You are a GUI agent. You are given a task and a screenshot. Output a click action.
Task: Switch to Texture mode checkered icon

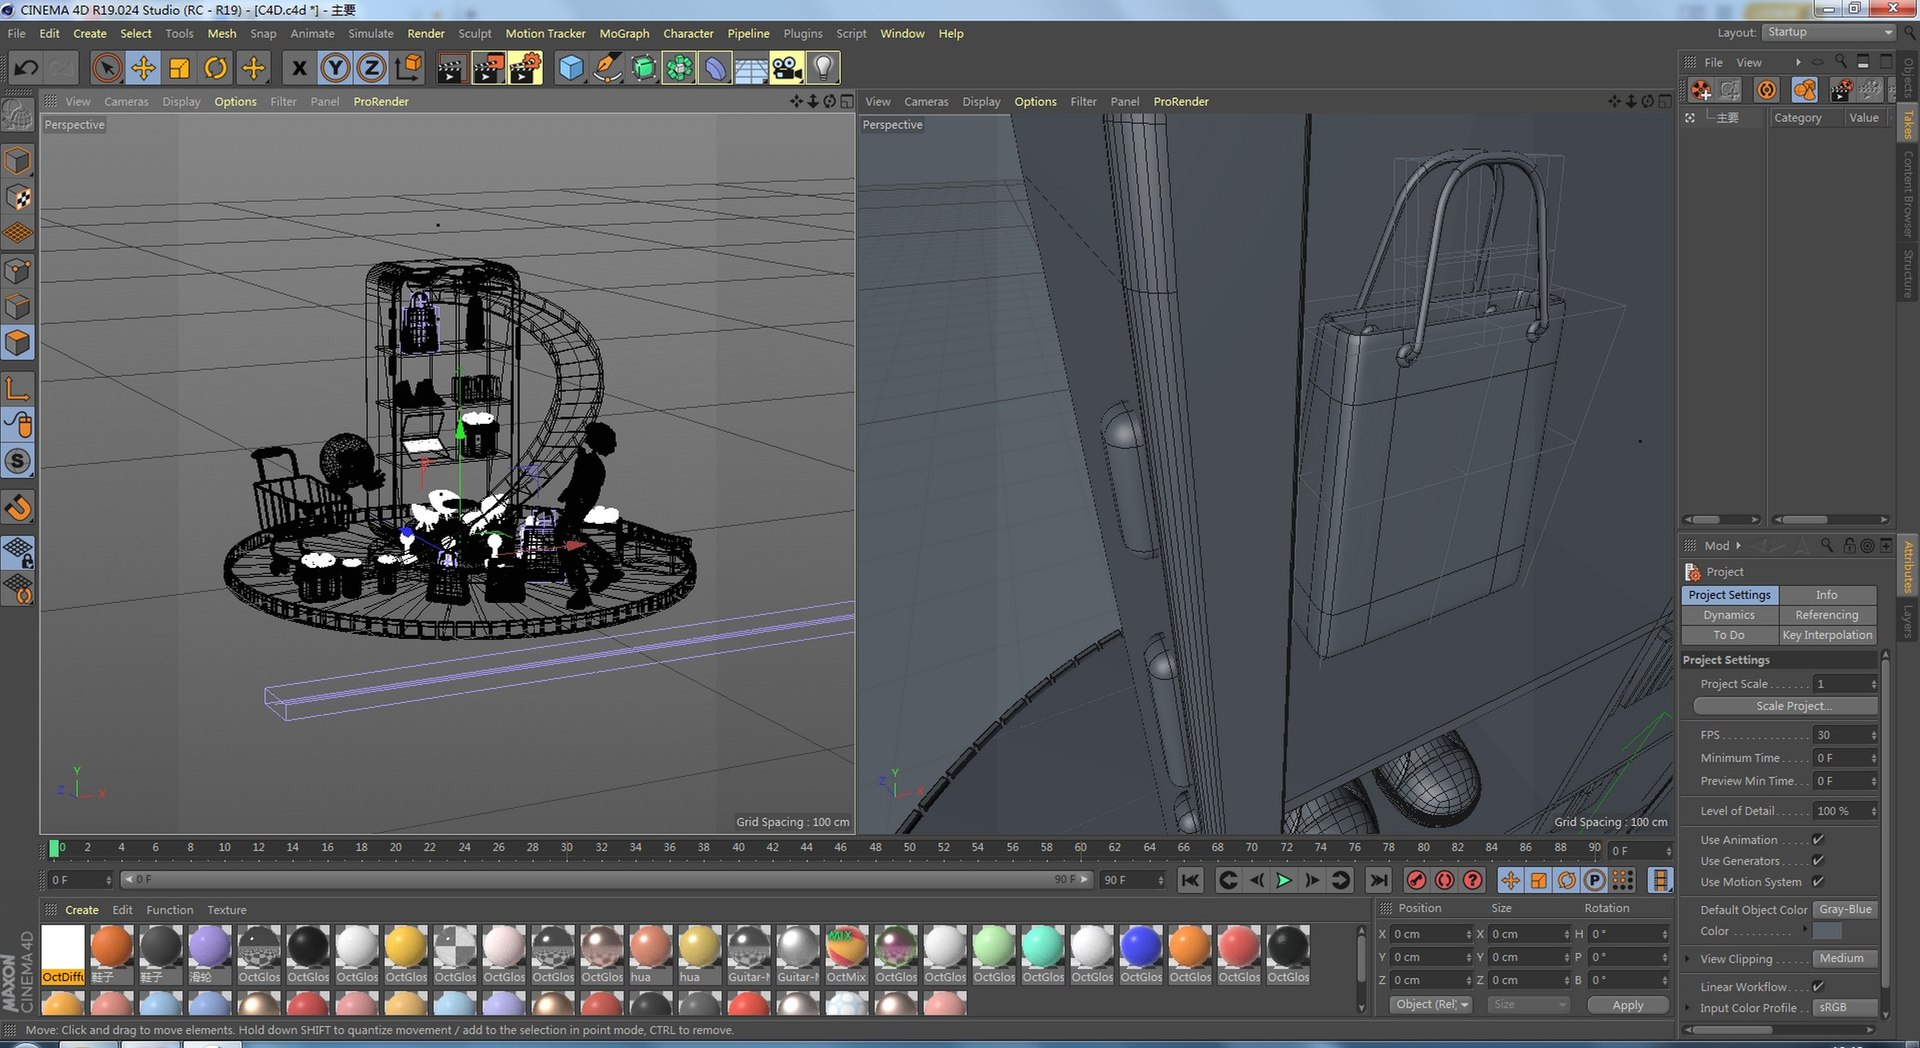pyautogui.click(x=18, y=198)
